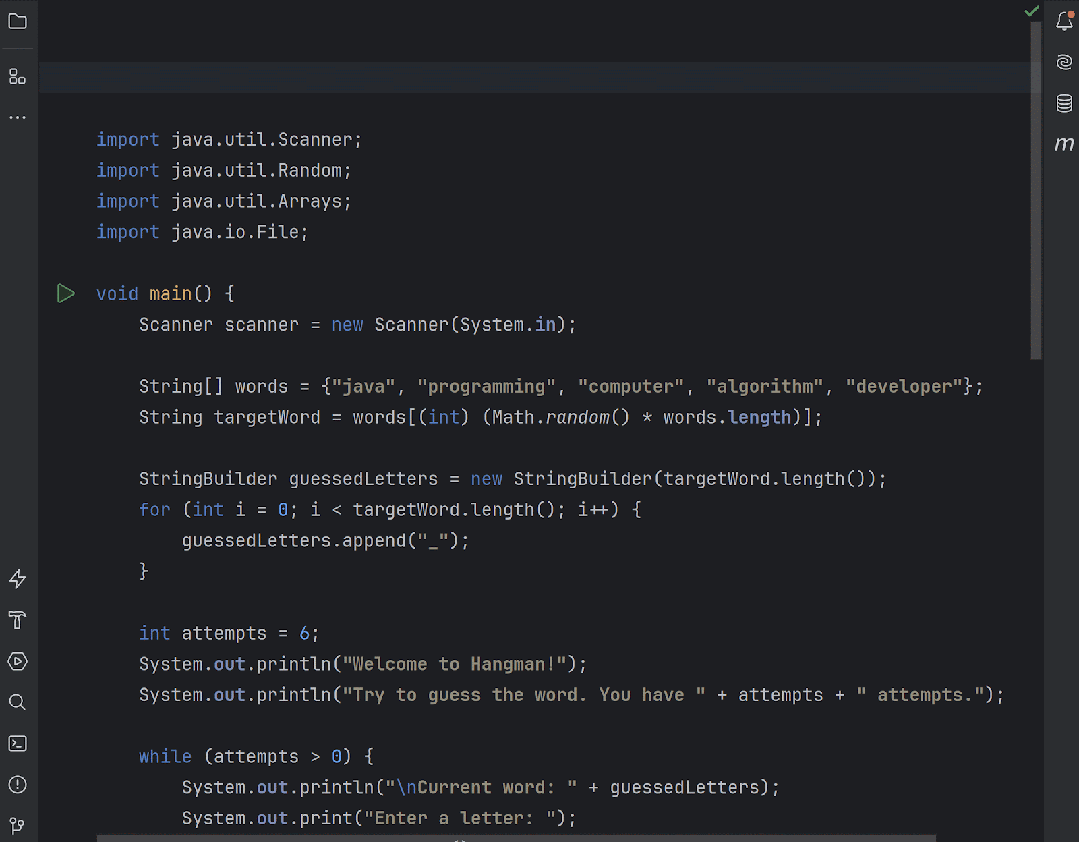The height and width of the screenshot is (842, 1079).
Task: Open the Find magnifier tool window
Action: point(17,702)
